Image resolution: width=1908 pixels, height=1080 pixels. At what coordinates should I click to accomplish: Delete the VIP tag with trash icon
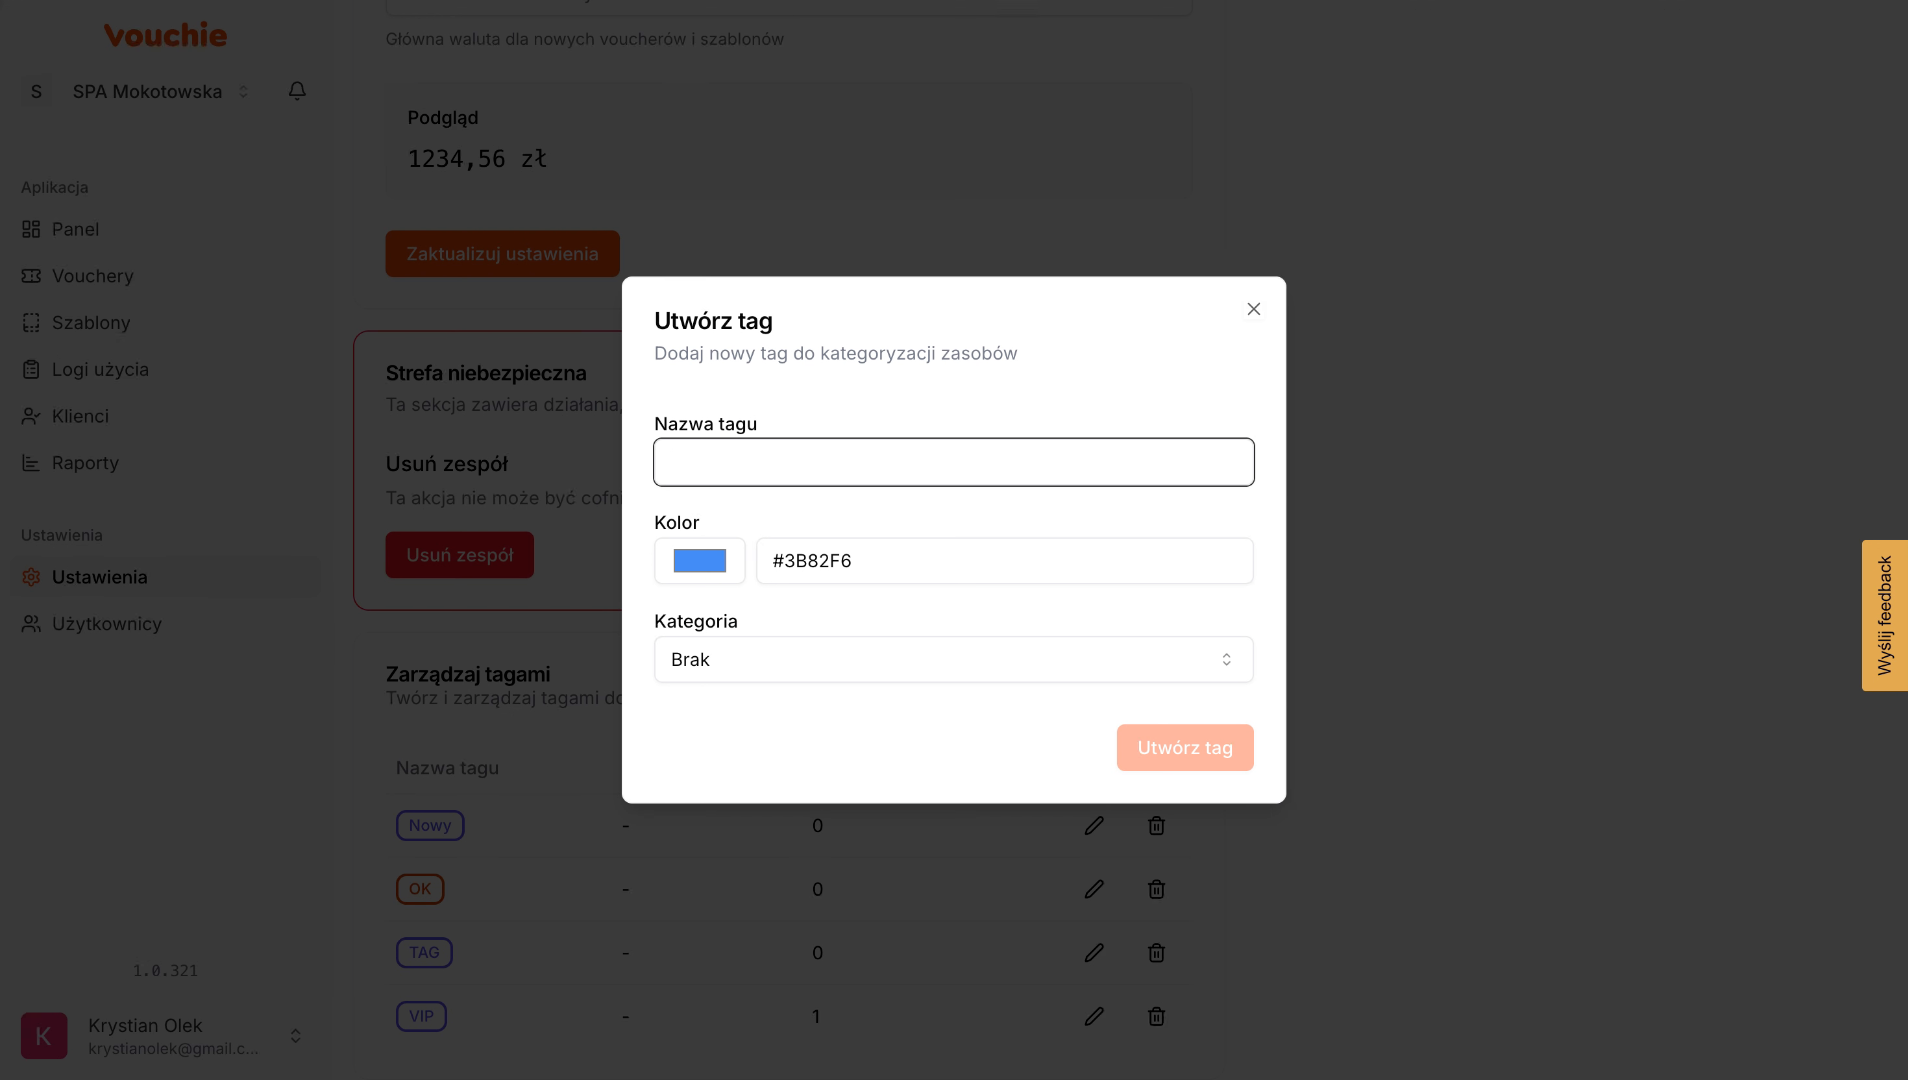tap(1156, 1016)
